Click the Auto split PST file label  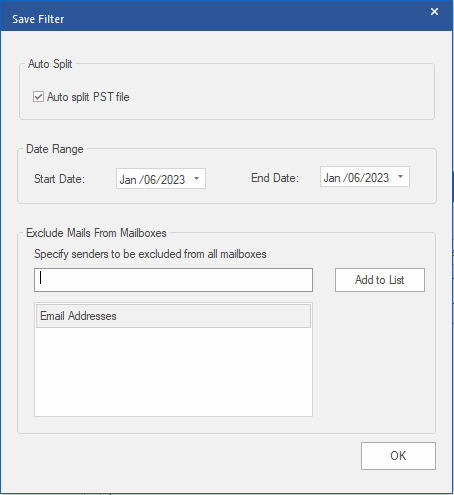pos(88,97)
